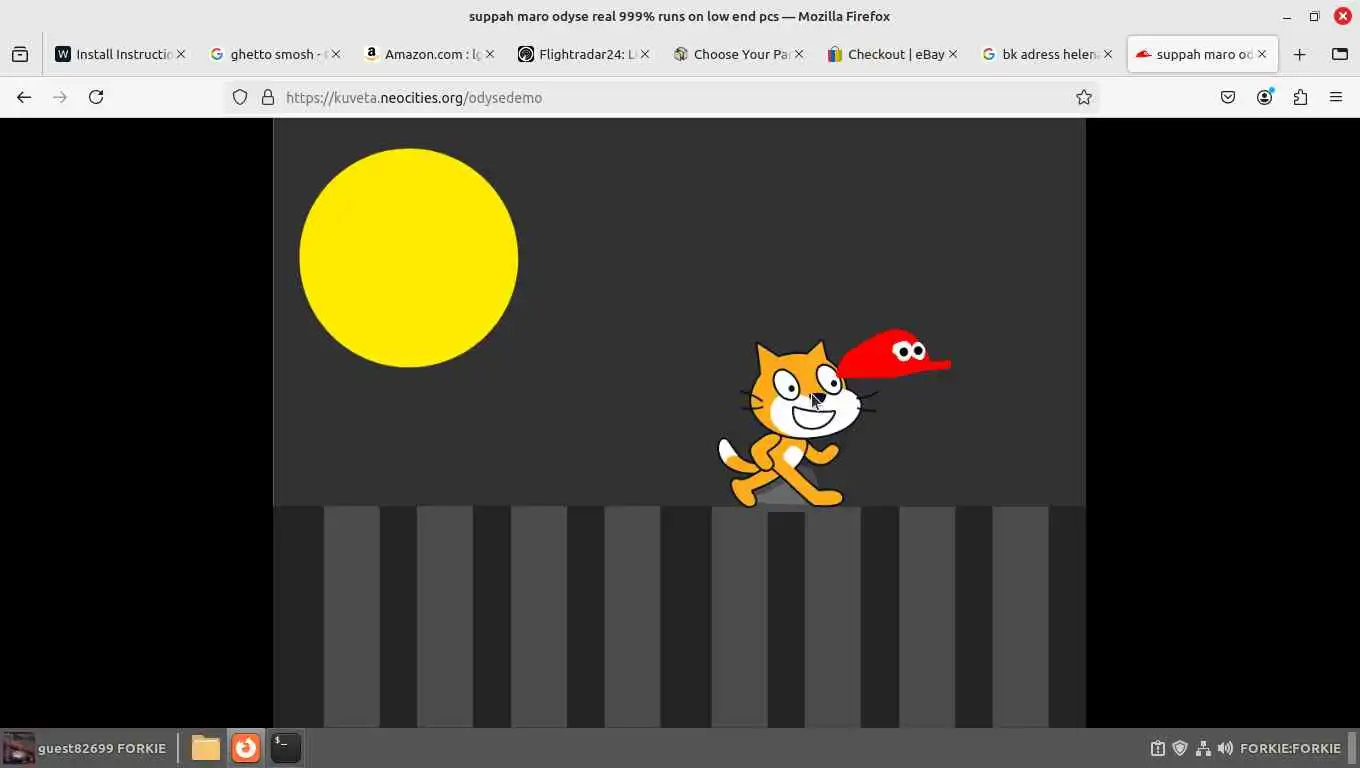Switch to Install Instructions tab
Viewport: 1360px width, 768px height.
(x=120, y=54)
